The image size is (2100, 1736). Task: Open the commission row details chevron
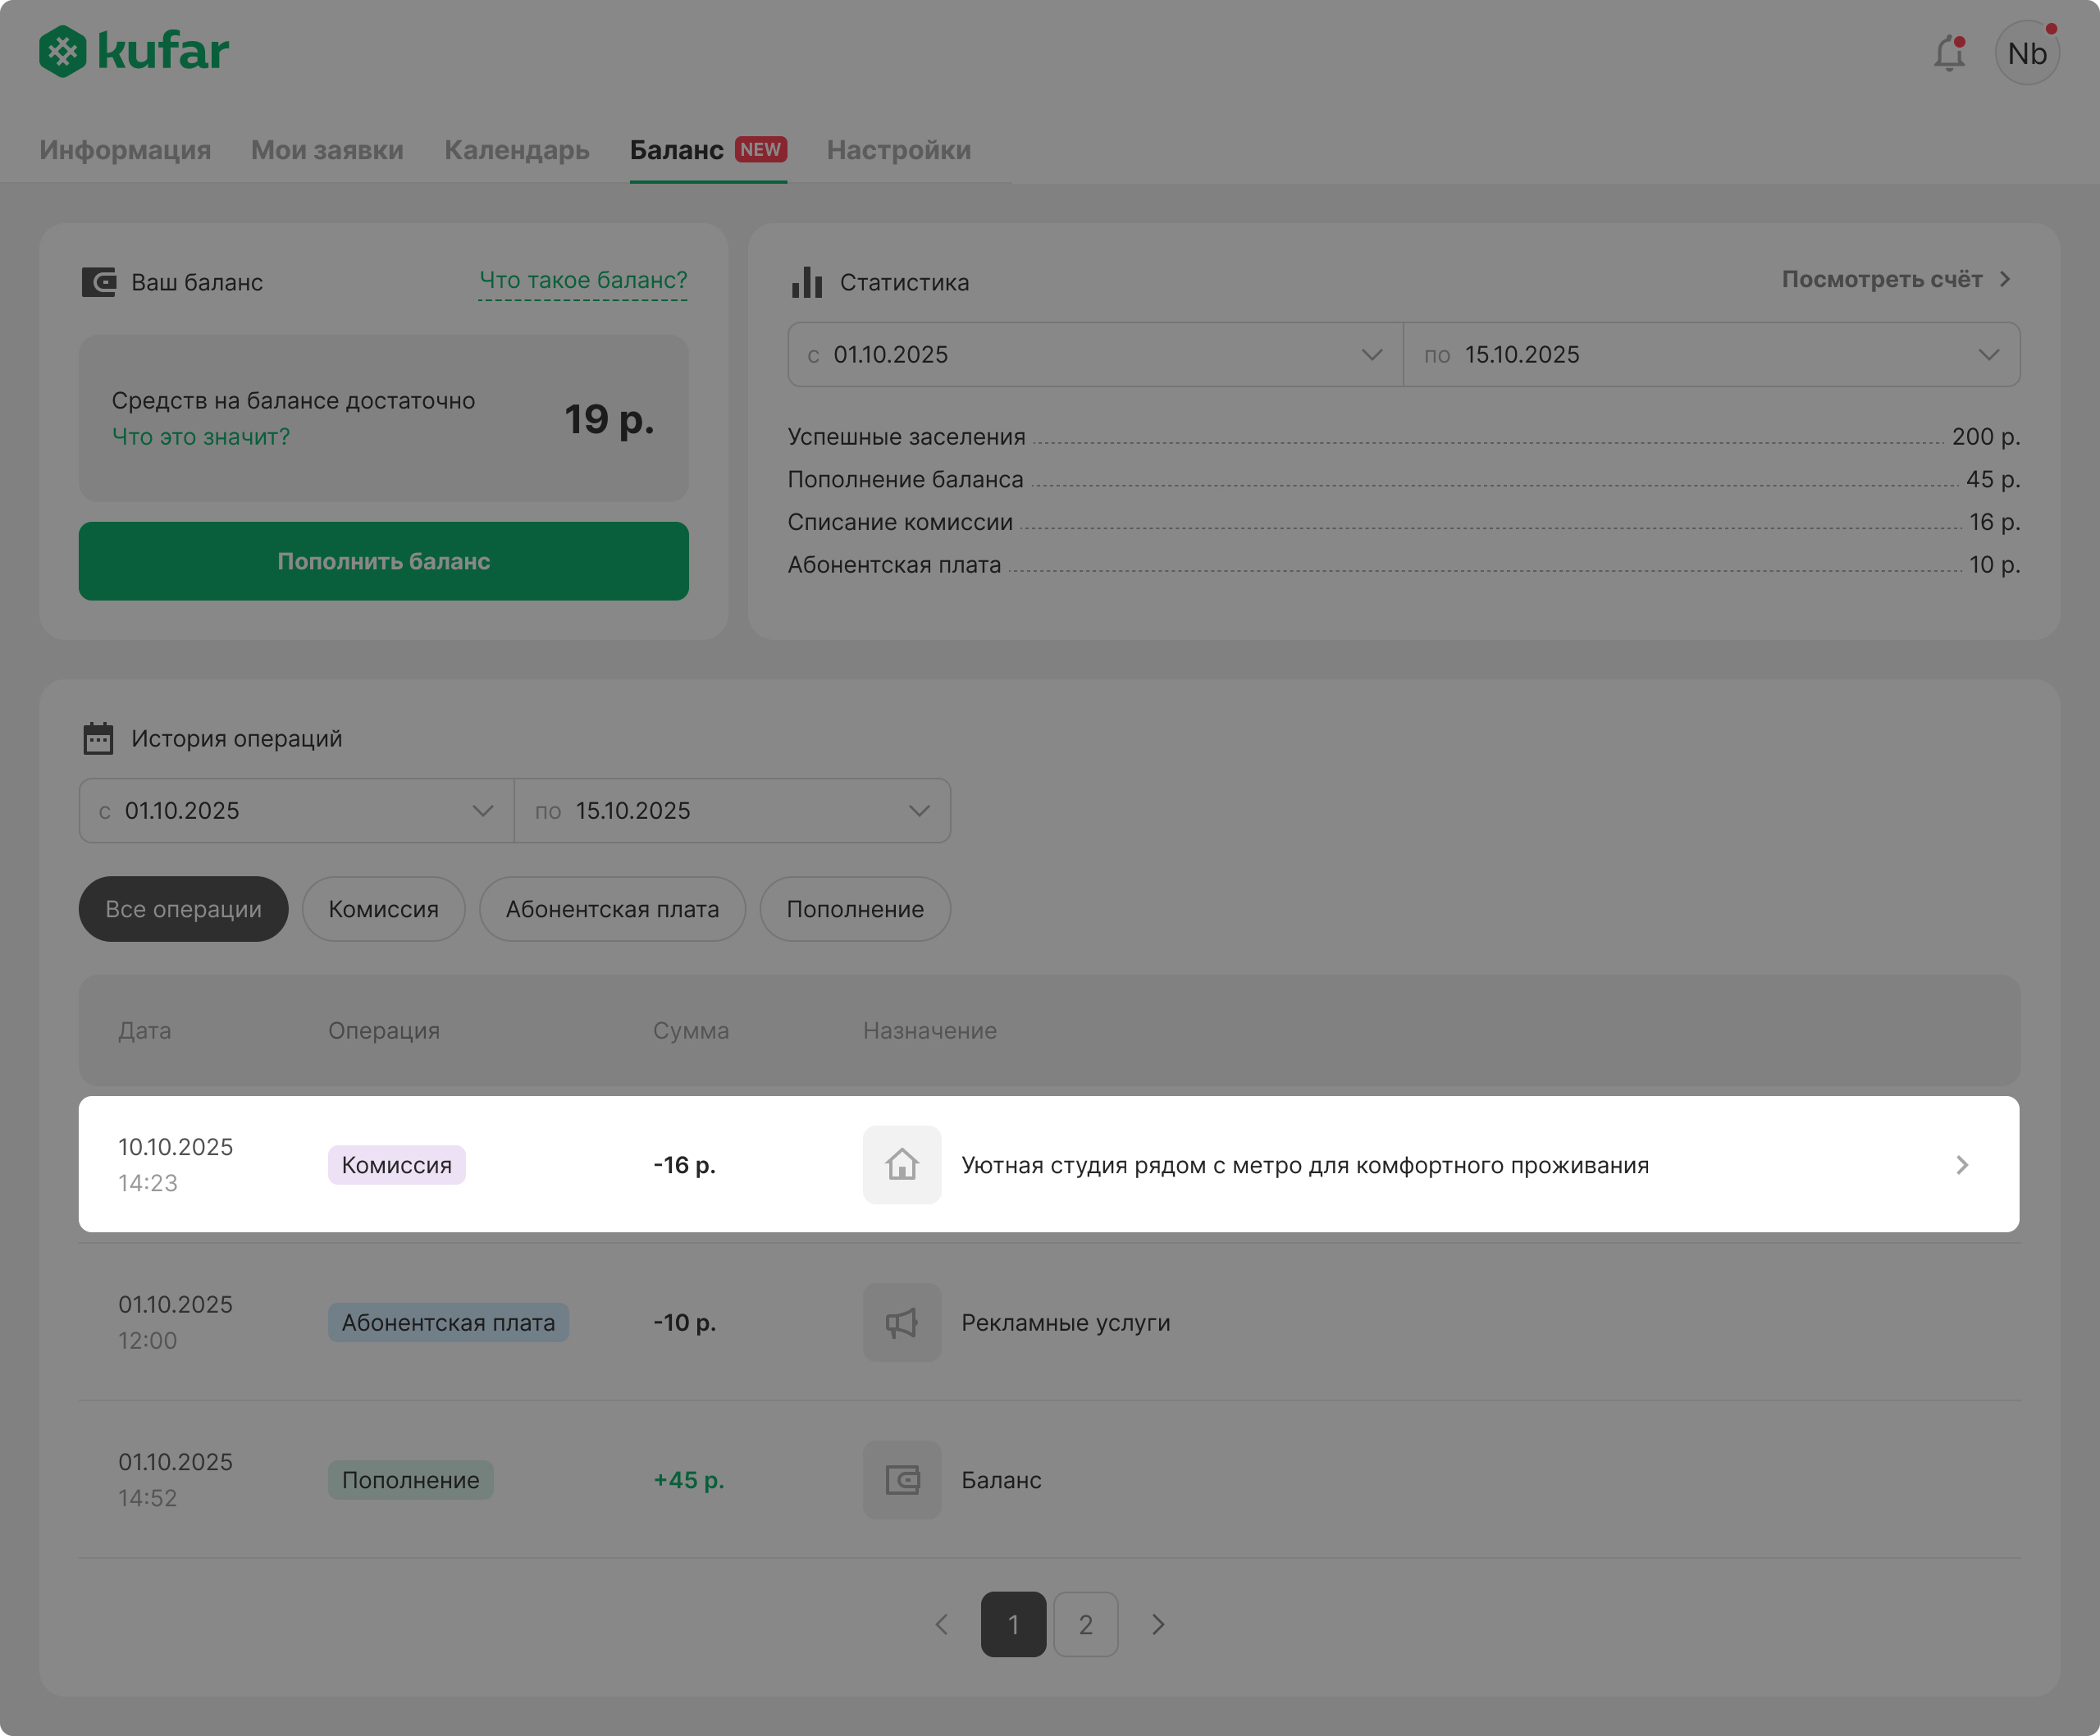coord(1962,1165)
